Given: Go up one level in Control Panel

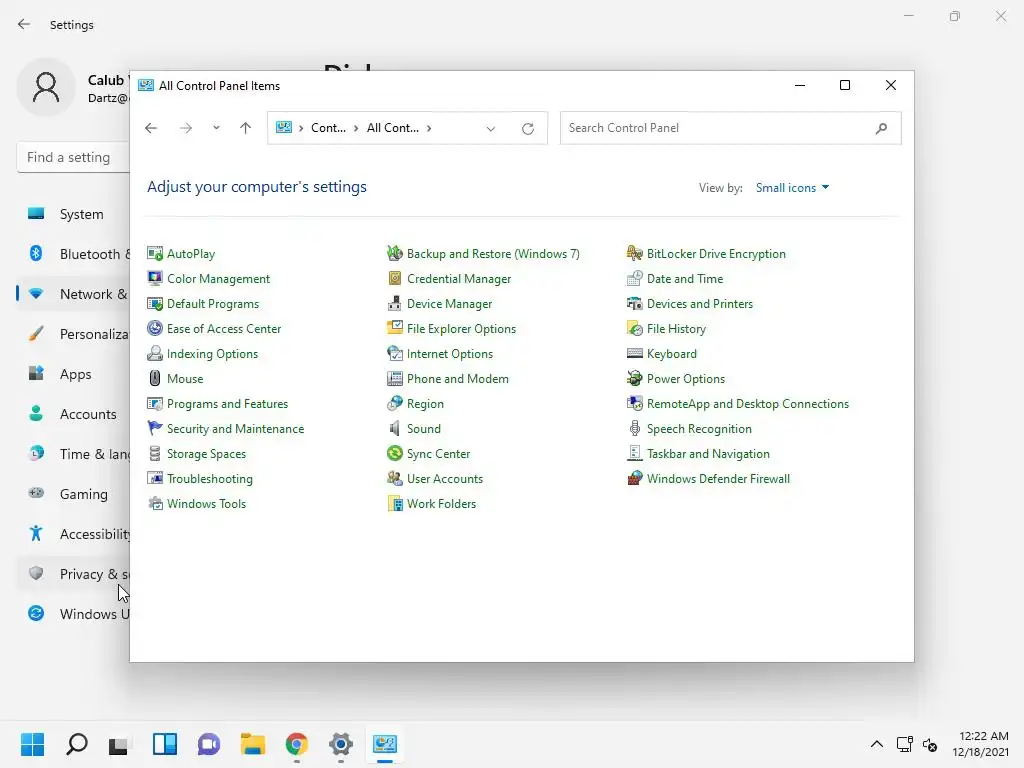Looking at the screenshot, I should pos(246,128).
